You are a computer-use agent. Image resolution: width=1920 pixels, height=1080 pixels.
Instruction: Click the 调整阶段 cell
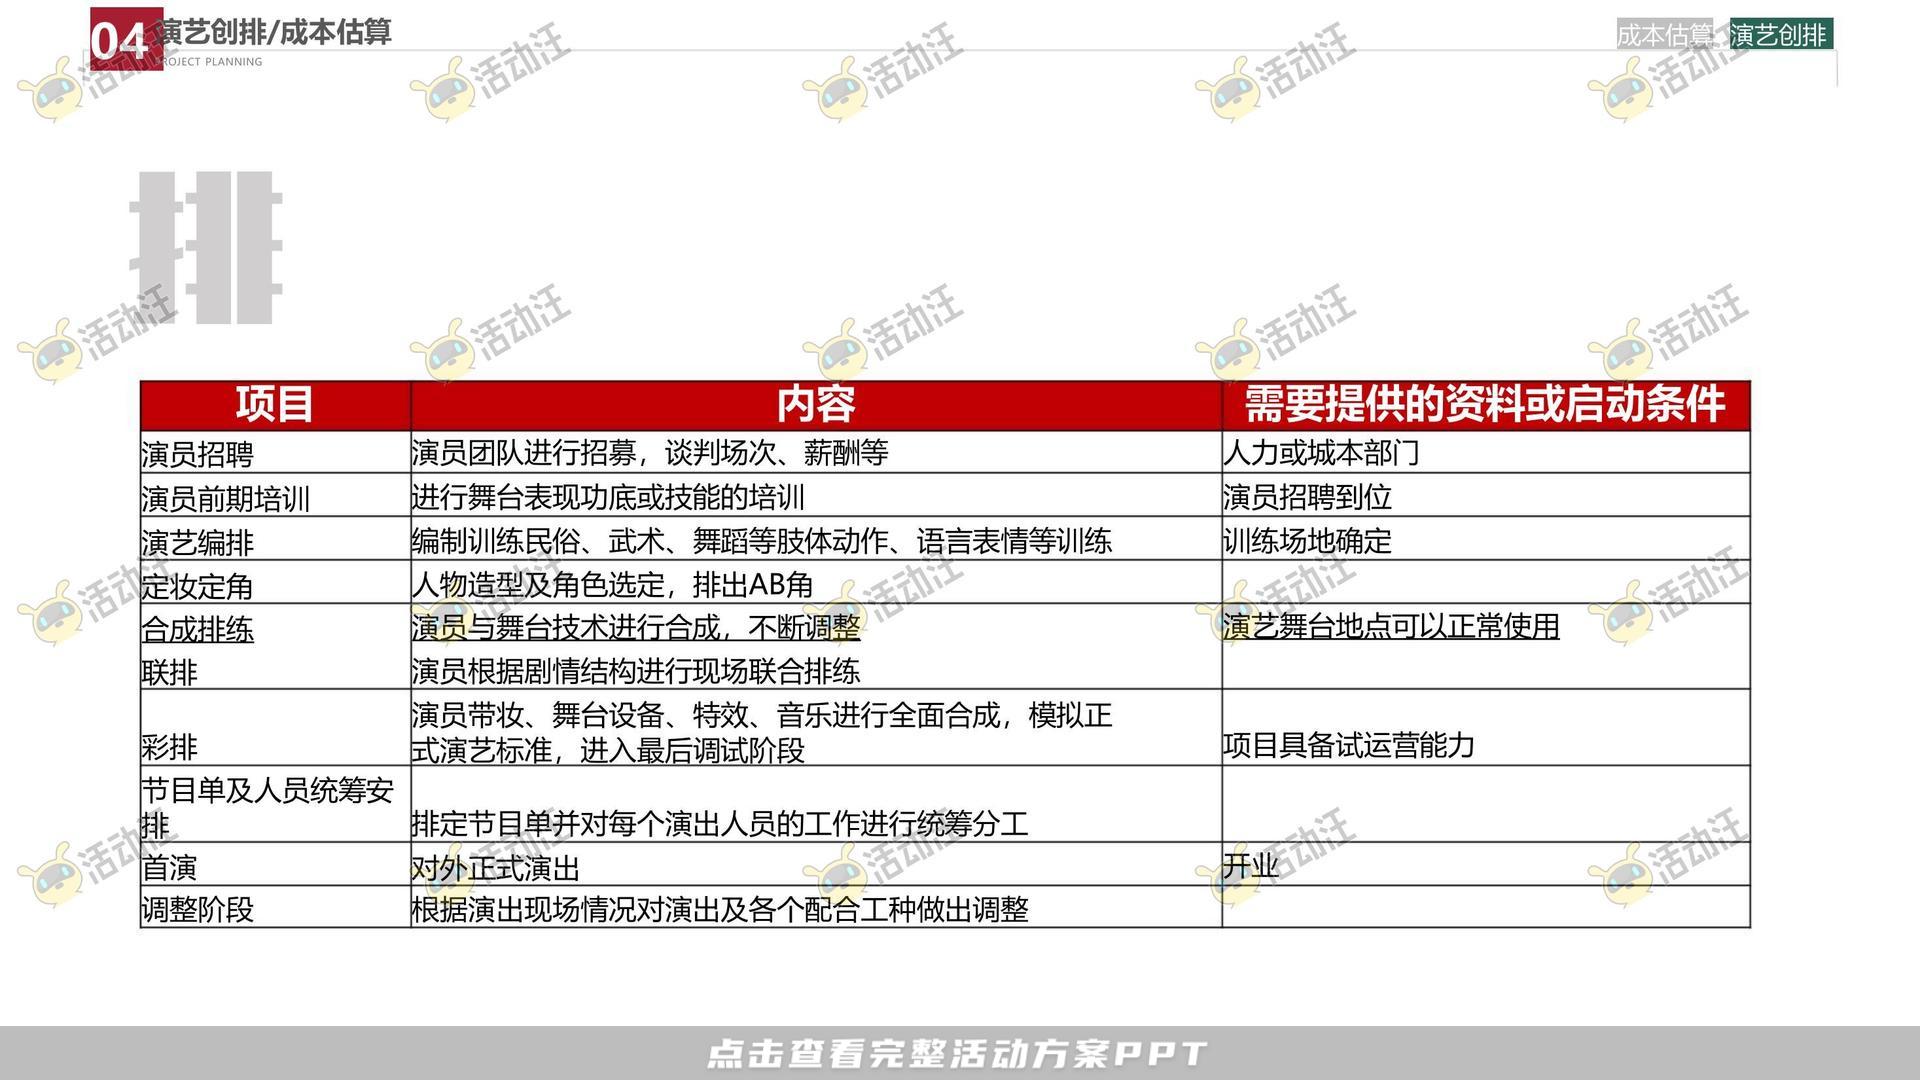275,908
